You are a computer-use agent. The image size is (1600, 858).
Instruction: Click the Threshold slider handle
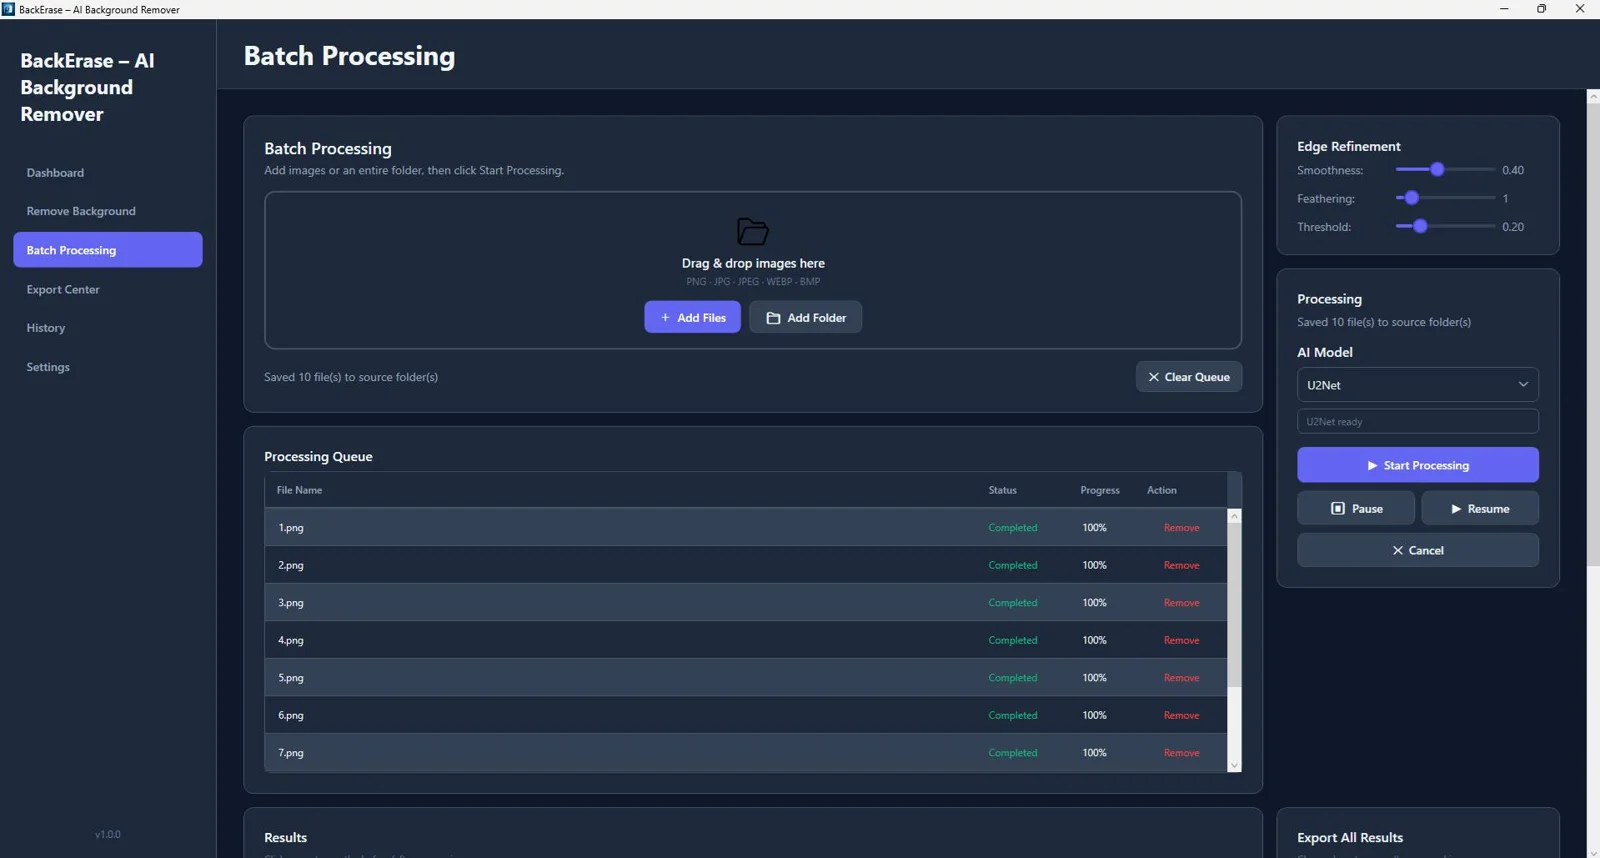click(1420, 227)
